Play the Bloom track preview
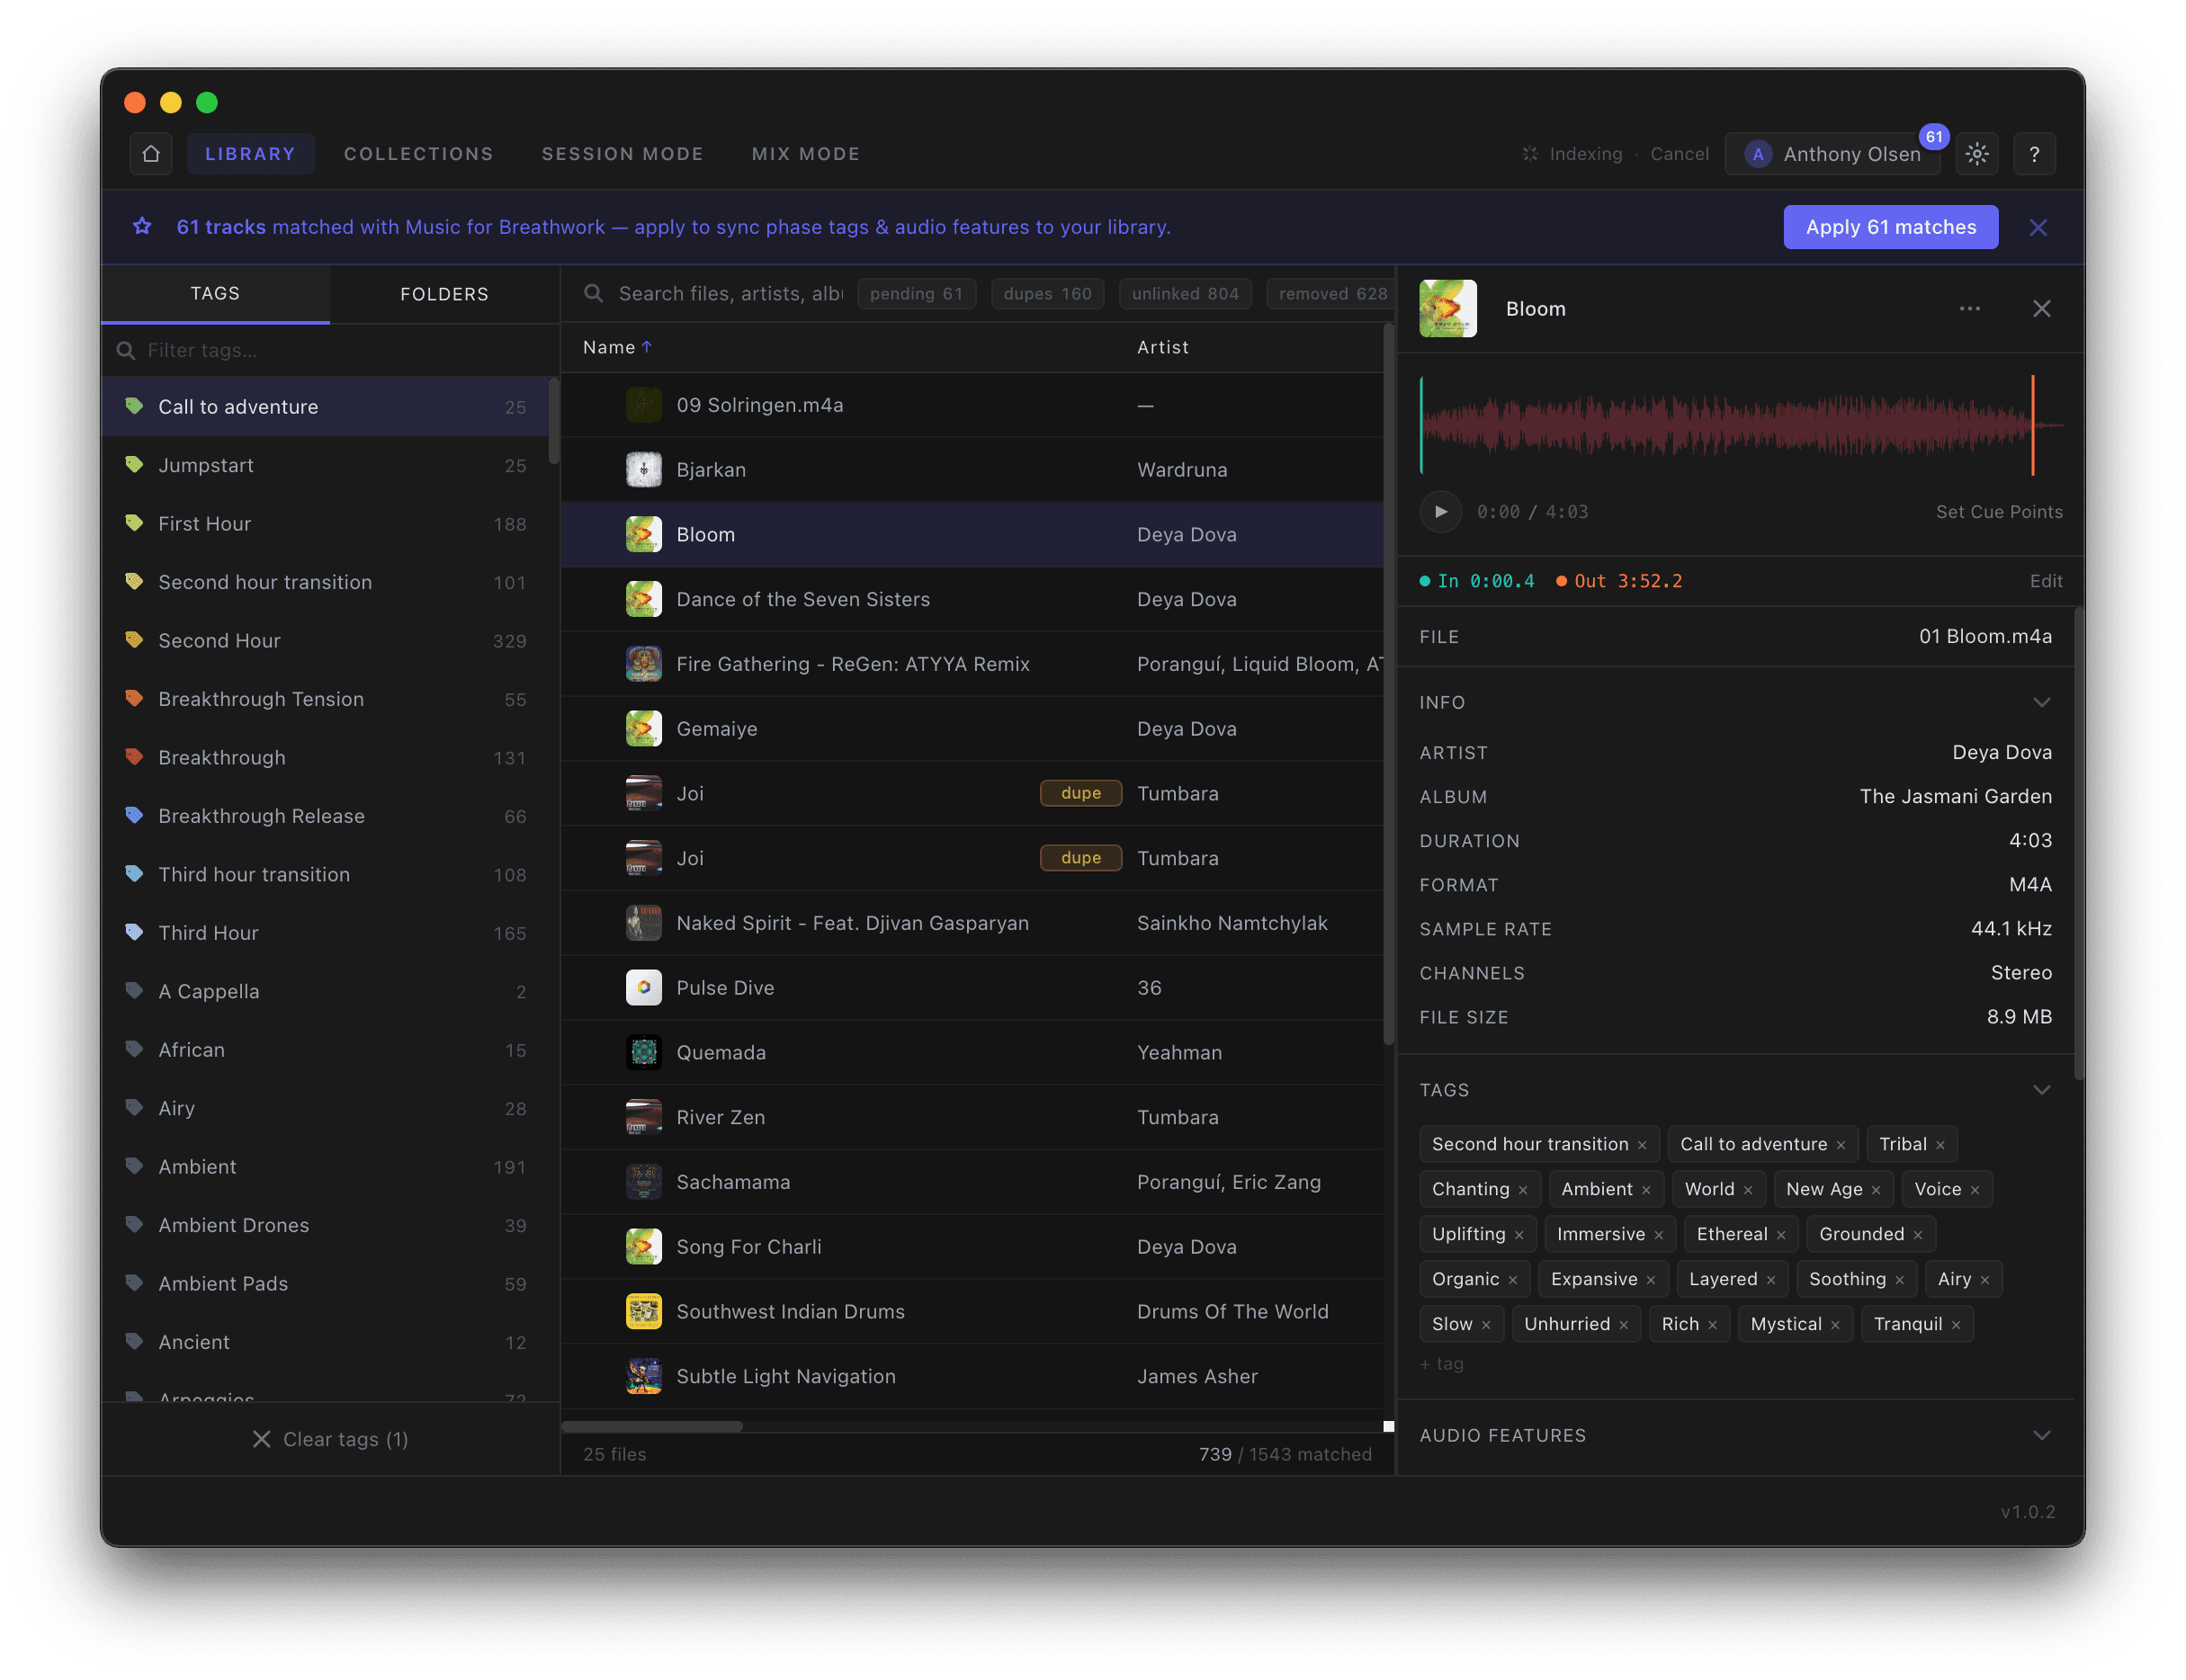 point(1441,512)
